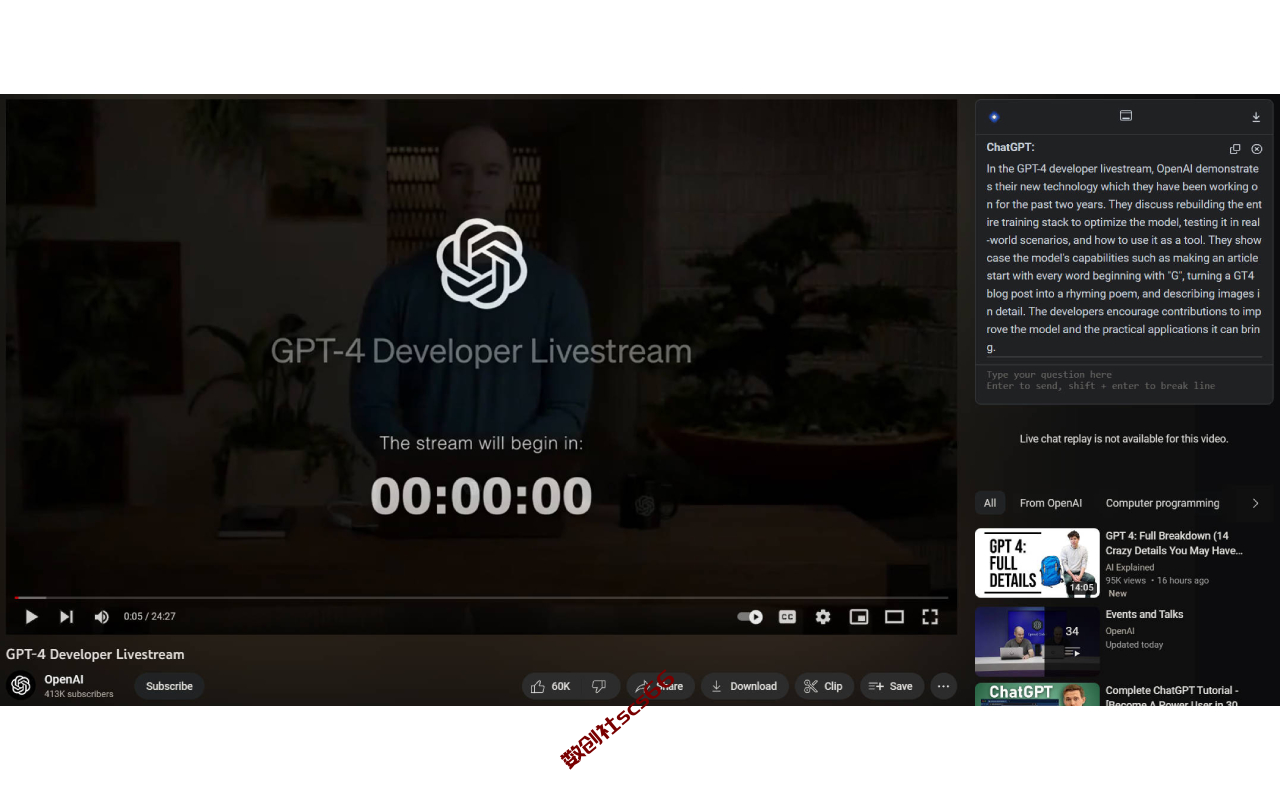Enter full screen mode
Image resolution: width=1280 pixels, height=800 pixels.
pyautogui.click(x=930, y=617)
